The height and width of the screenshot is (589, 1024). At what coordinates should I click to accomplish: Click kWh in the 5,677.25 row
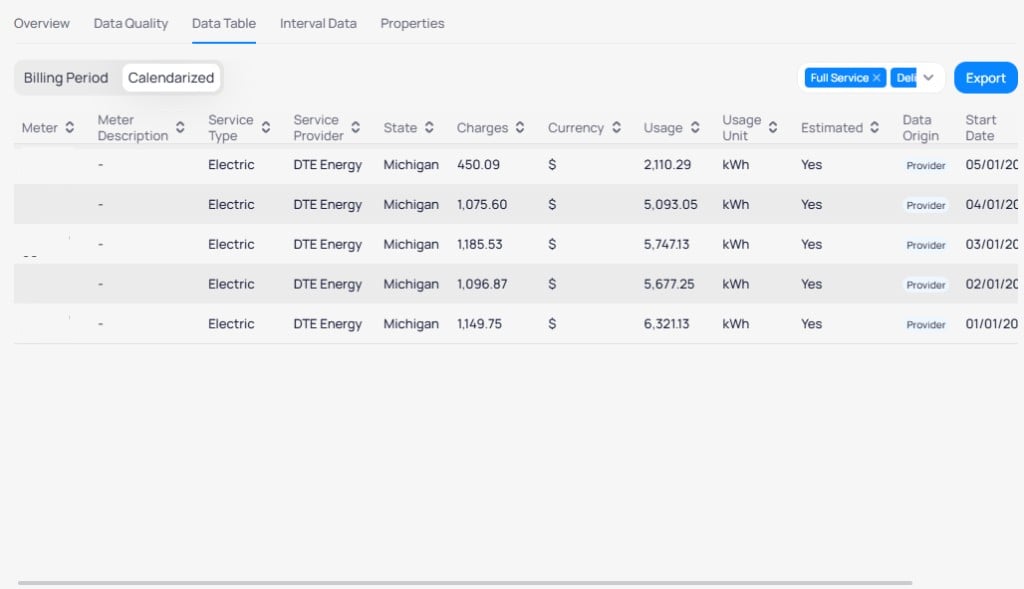coord(735,284)
